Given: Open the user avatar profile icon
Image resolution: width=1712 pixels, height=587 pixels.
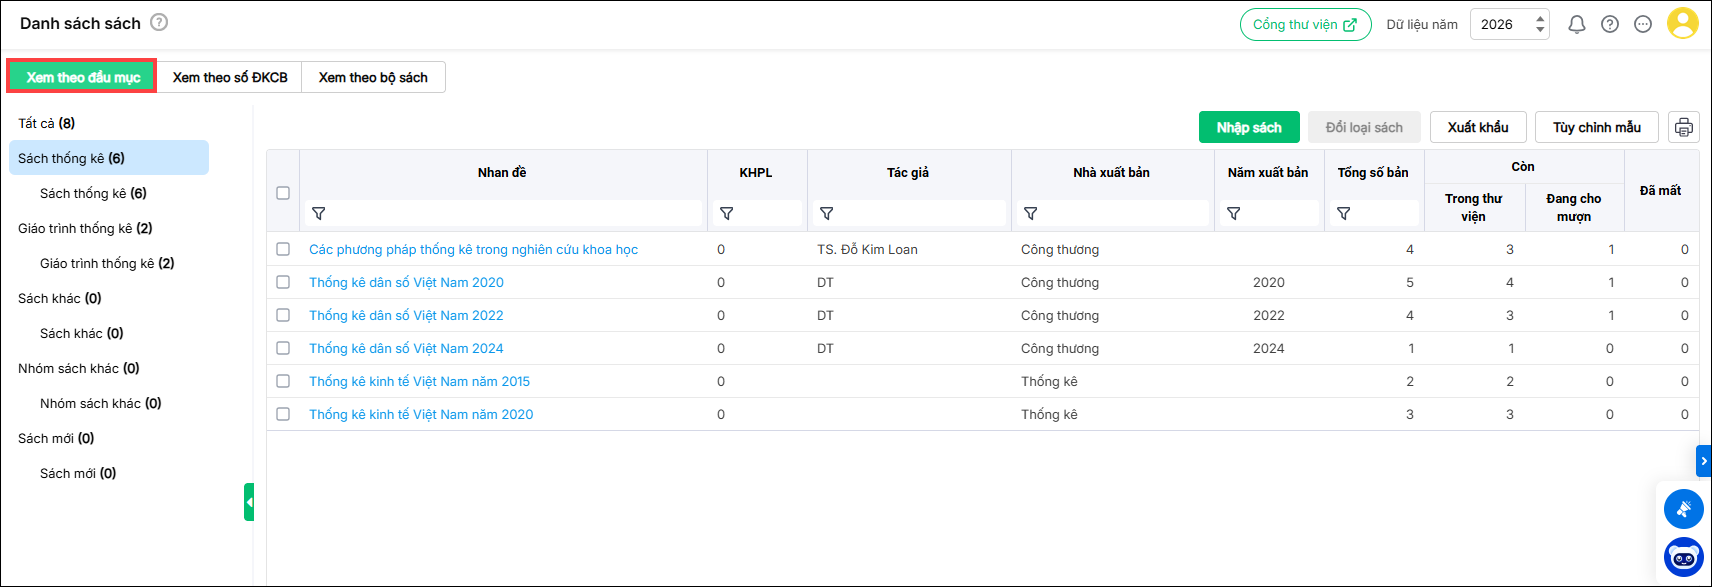Looking at the screenshot, I should pyautogui.click(x=1683, y=24).
